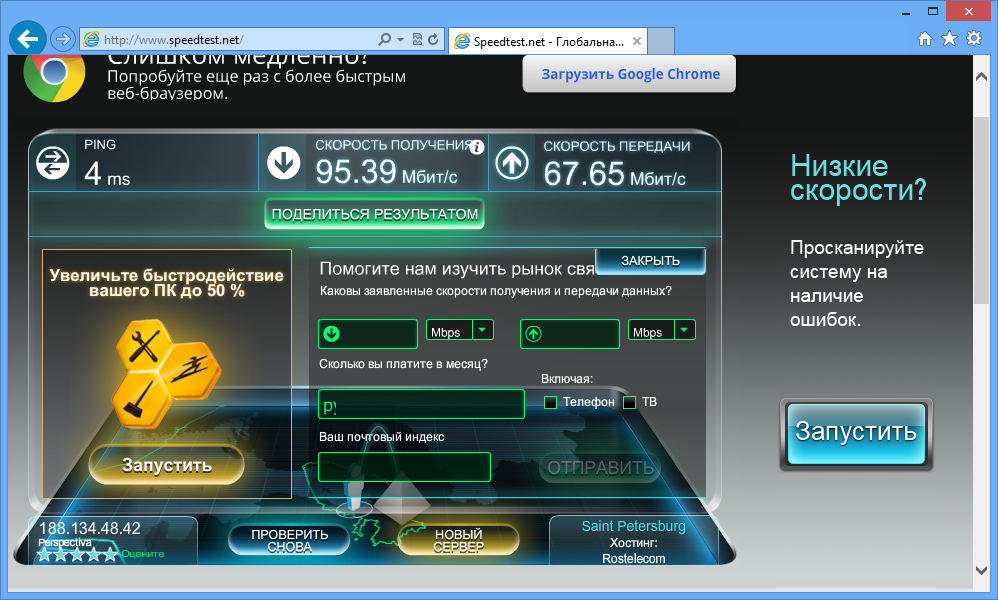This screenshot has width=998, height=600.
Task: Maximize the browser window
Action: [x=932, y=11]
